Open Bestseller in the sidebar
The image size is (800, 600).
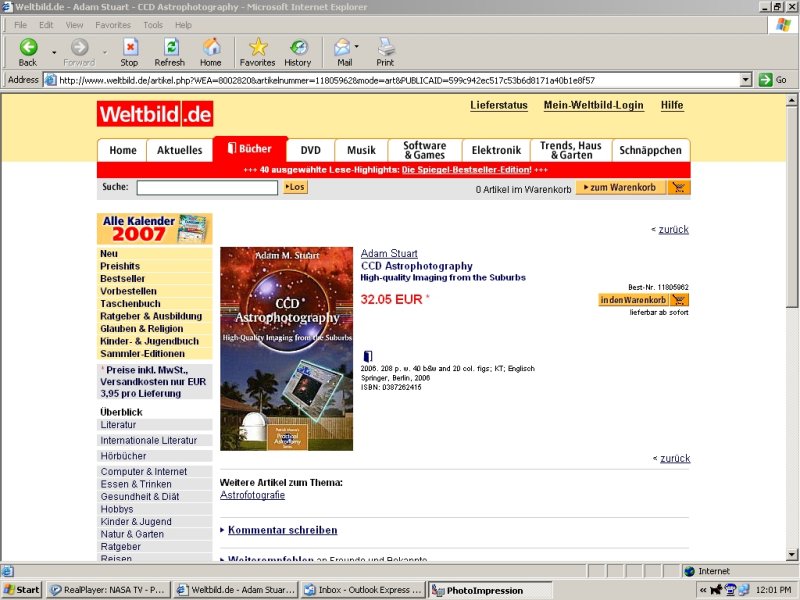point(122,279)
